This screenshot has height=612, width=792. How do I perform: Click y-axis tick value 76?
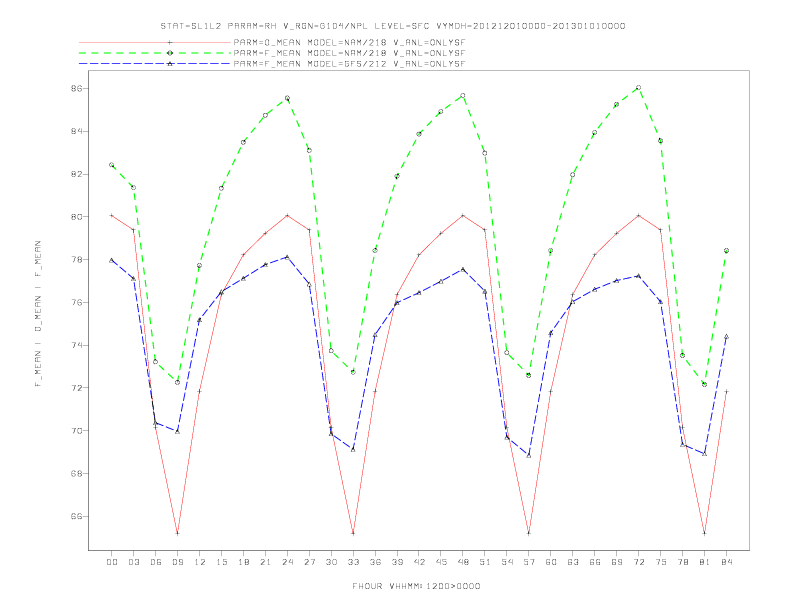click(77, 302)
